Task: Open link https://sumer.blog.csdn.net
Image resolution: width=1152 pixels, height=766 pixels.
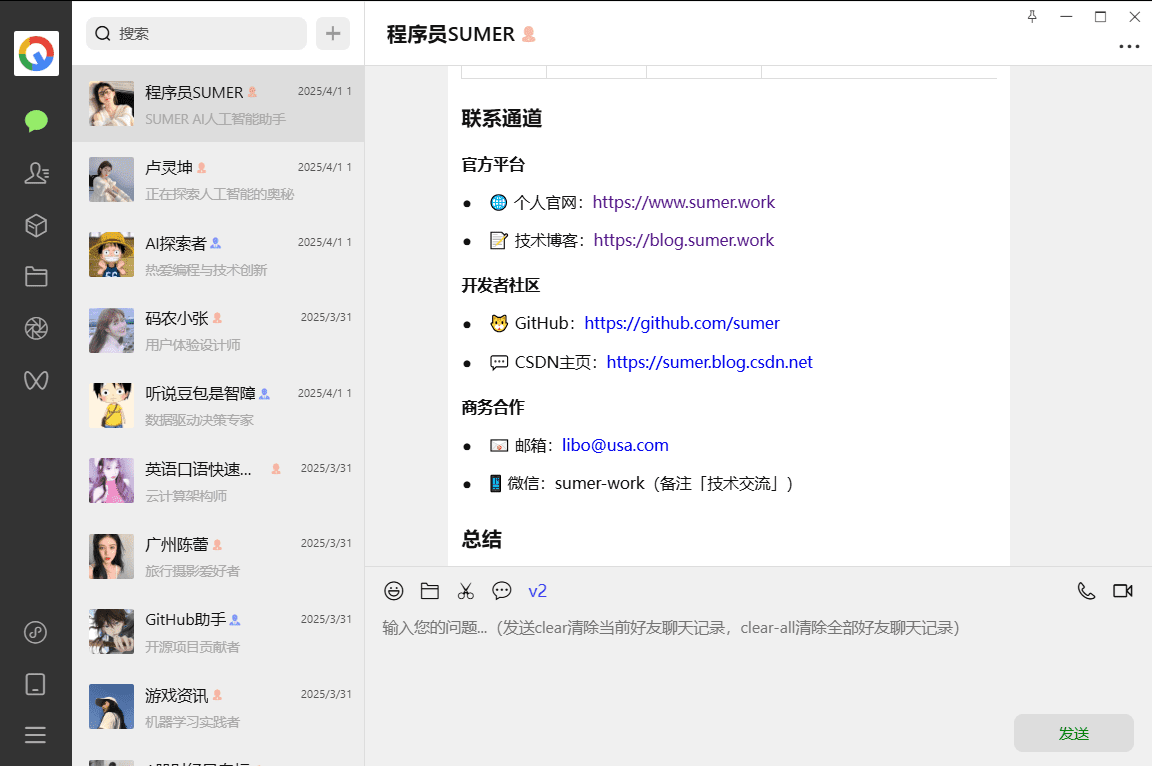Action: [709, 362]
